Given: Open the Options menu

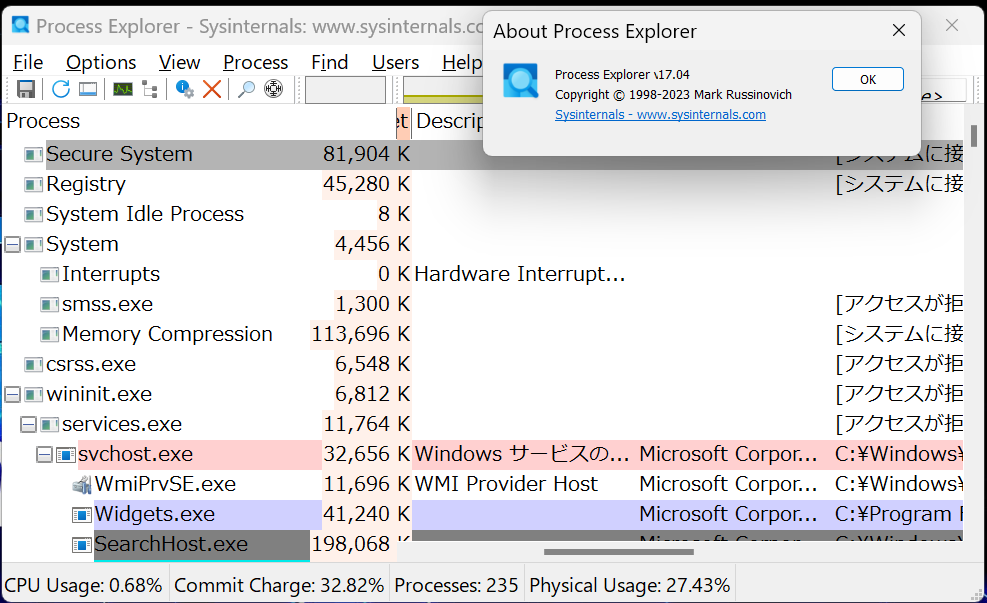Looking at the screenshot, I should 100,62.
